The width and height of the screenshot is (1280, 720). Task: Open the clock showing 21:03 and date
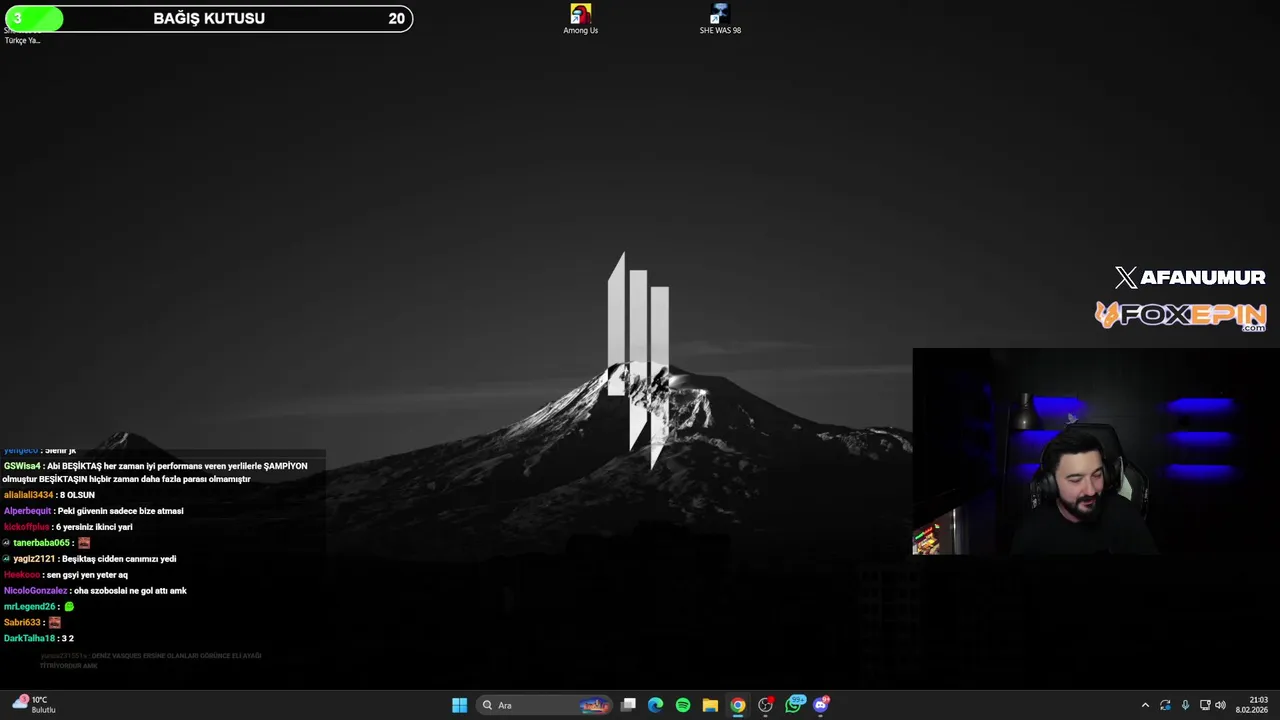coord(1252,705)
